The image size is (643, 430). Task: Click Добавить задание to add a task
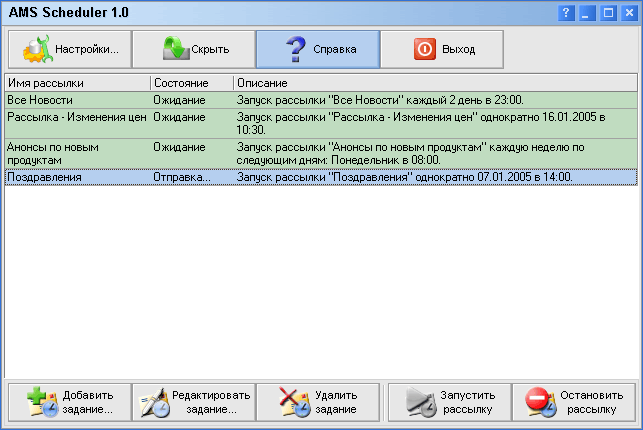tap(69, 402)
